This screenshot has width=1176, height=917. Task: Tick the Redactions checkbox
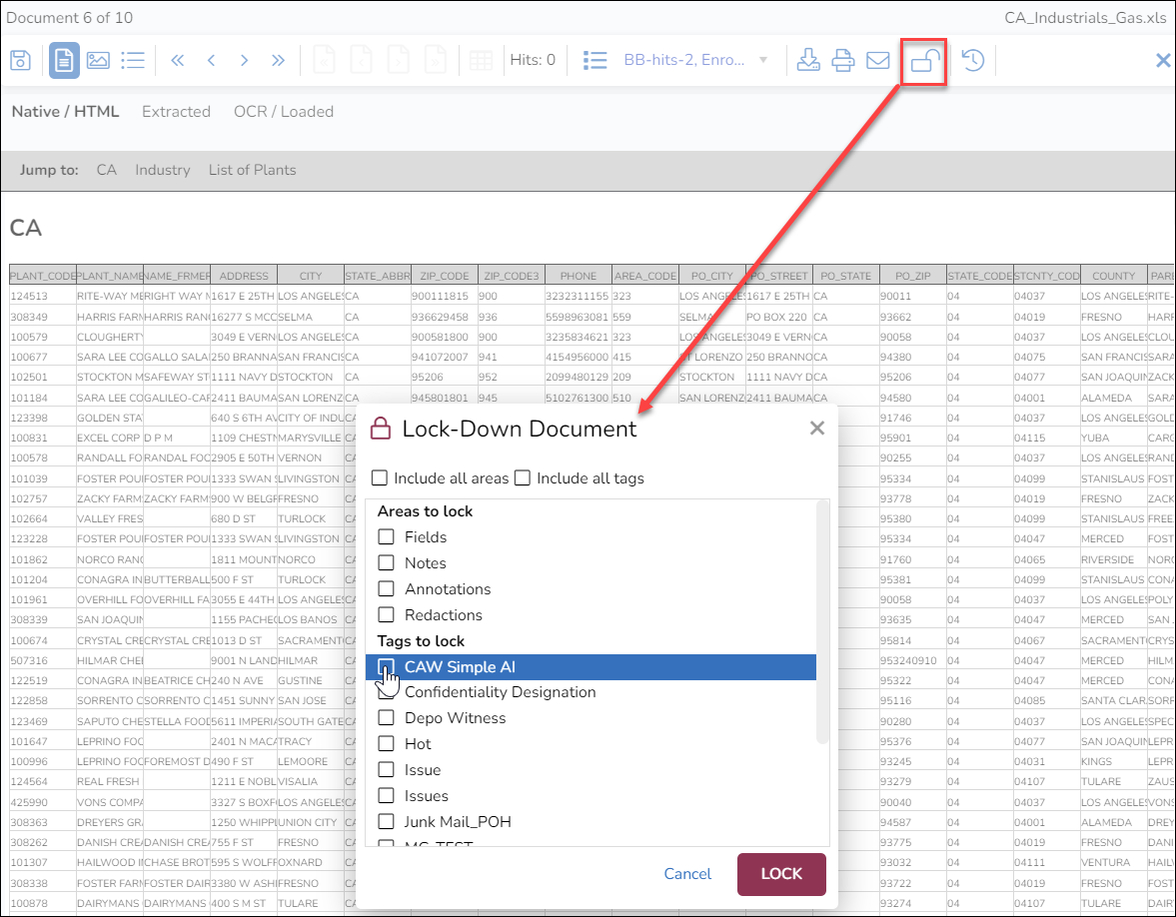click(386, 615)
